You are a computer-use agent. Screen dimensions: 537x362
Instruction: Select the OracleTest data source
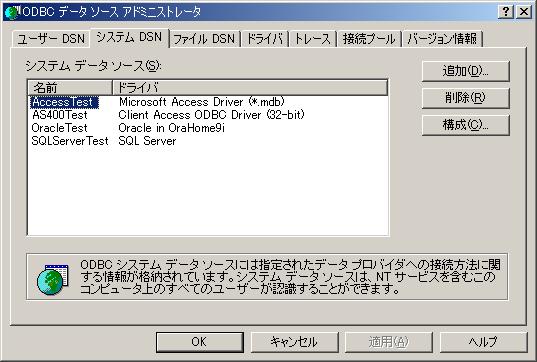pos(60,128)
